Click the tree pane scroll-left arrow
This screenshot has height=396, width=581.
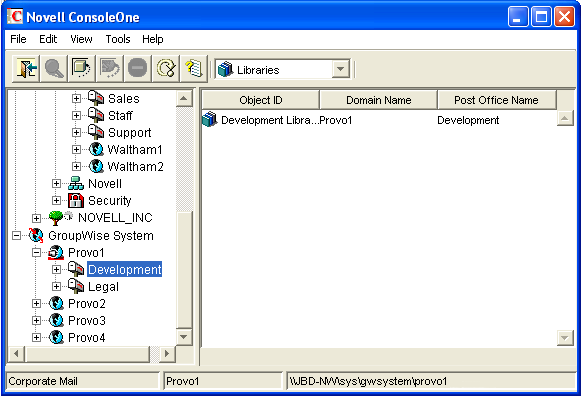16,354
